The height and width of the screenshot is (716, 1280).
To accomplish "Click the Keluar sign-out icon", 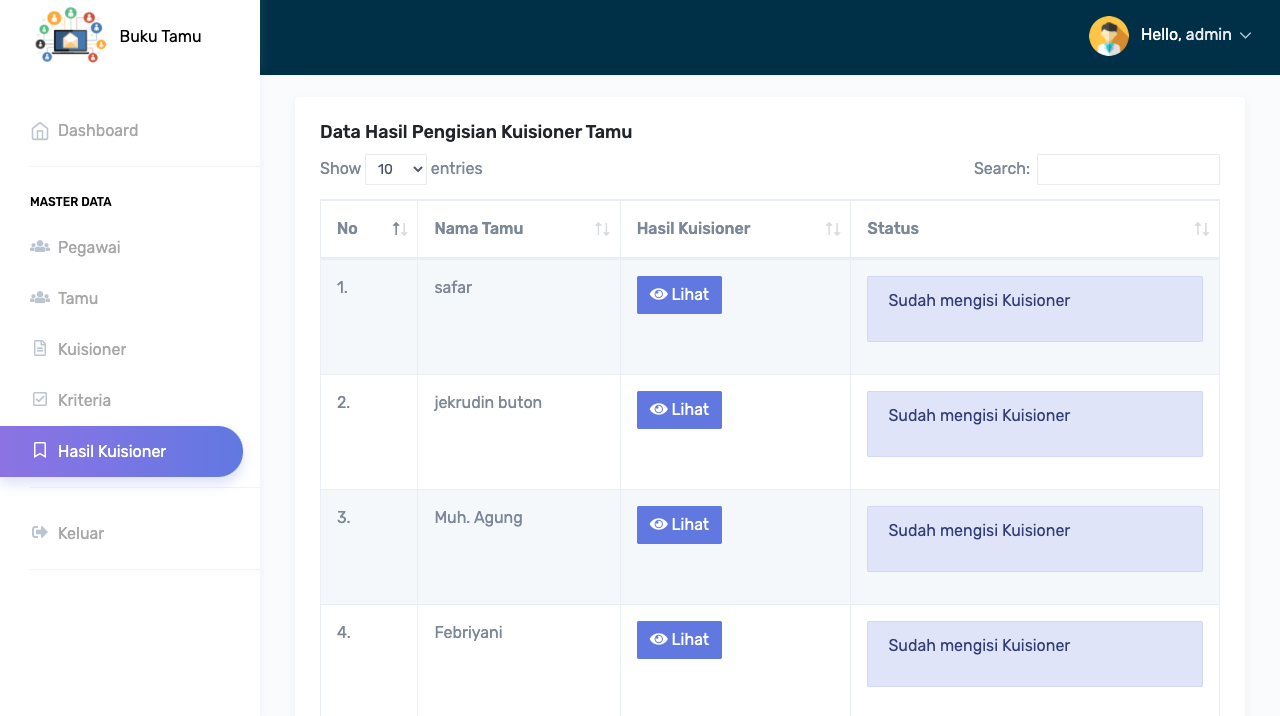I will click(40, 532).
